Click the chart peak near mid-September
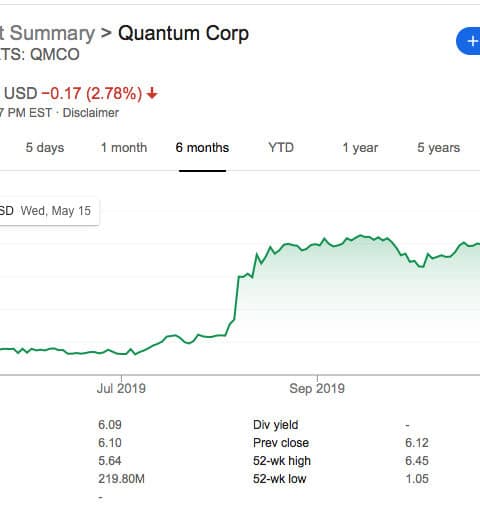This screenshot has width=480, height=508. (x=361, y=236)
